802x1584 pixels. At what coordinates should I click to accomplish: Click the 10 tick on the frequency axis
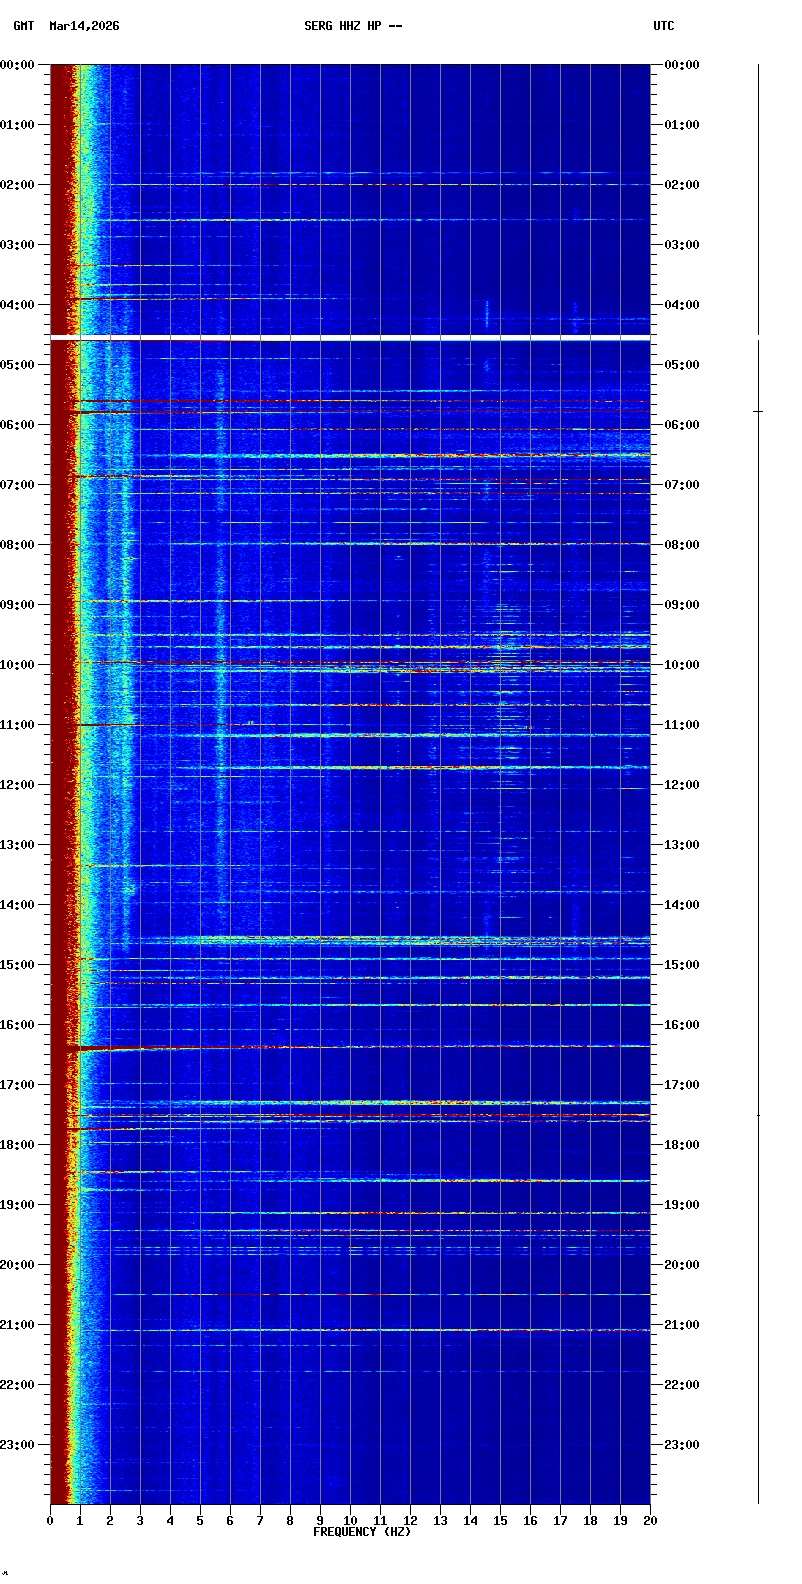350,1521
